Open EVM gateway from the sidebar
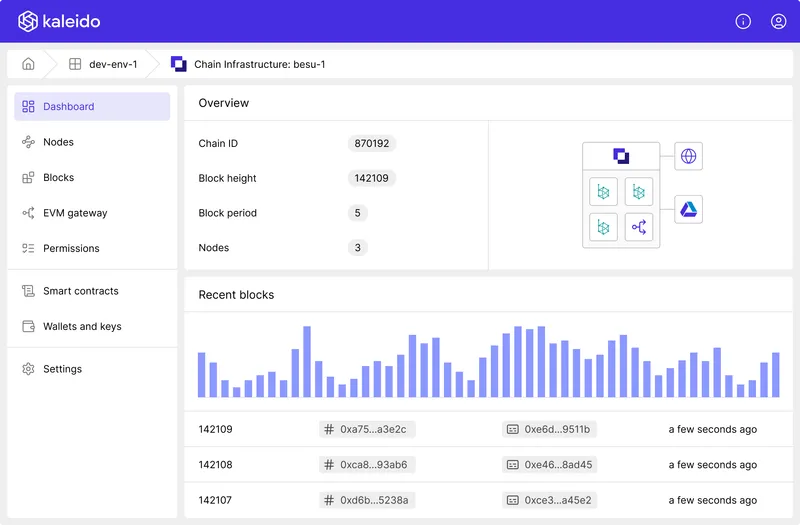This screenshot has width=800, height=525. pos(74,213)
